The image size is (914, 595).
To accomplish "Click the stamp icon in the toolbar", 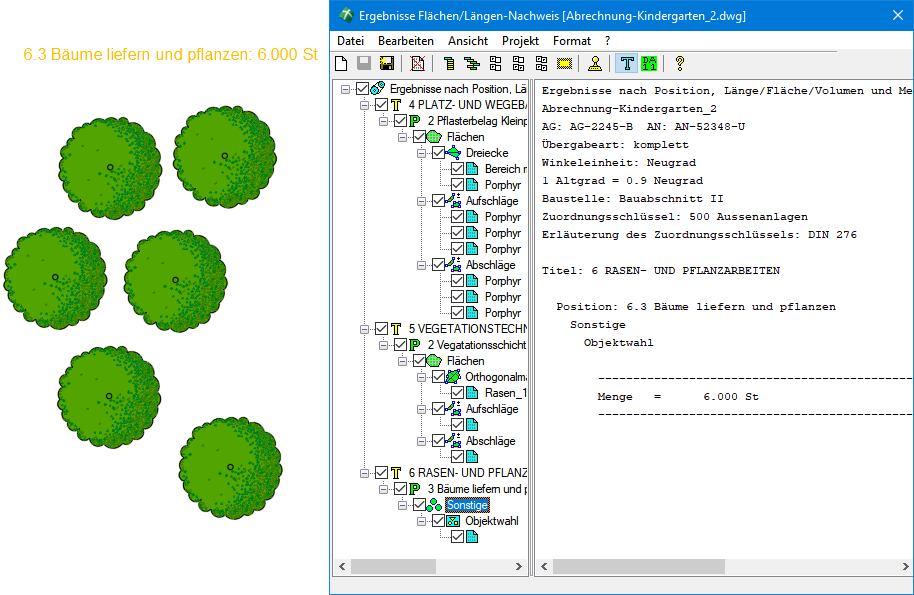I will [x=595, y=64].
